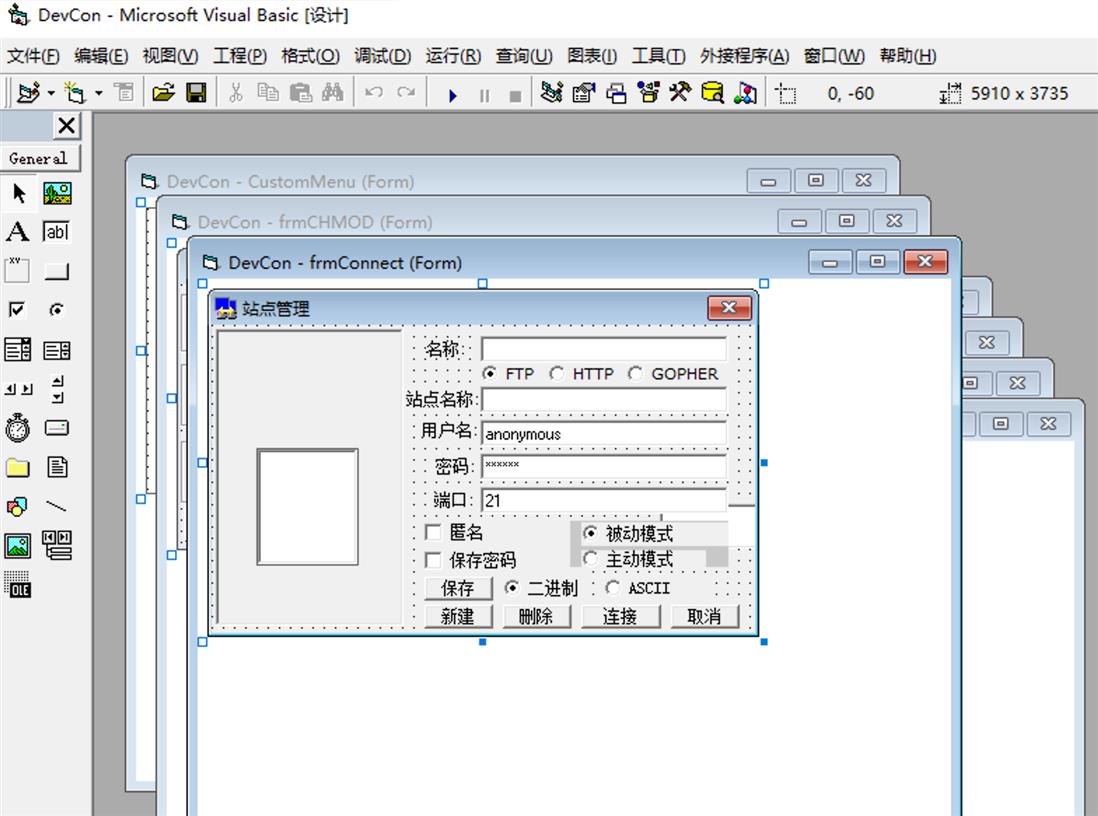Open the 工程(P) menu

pyautogui.click(x=239, y=55)
